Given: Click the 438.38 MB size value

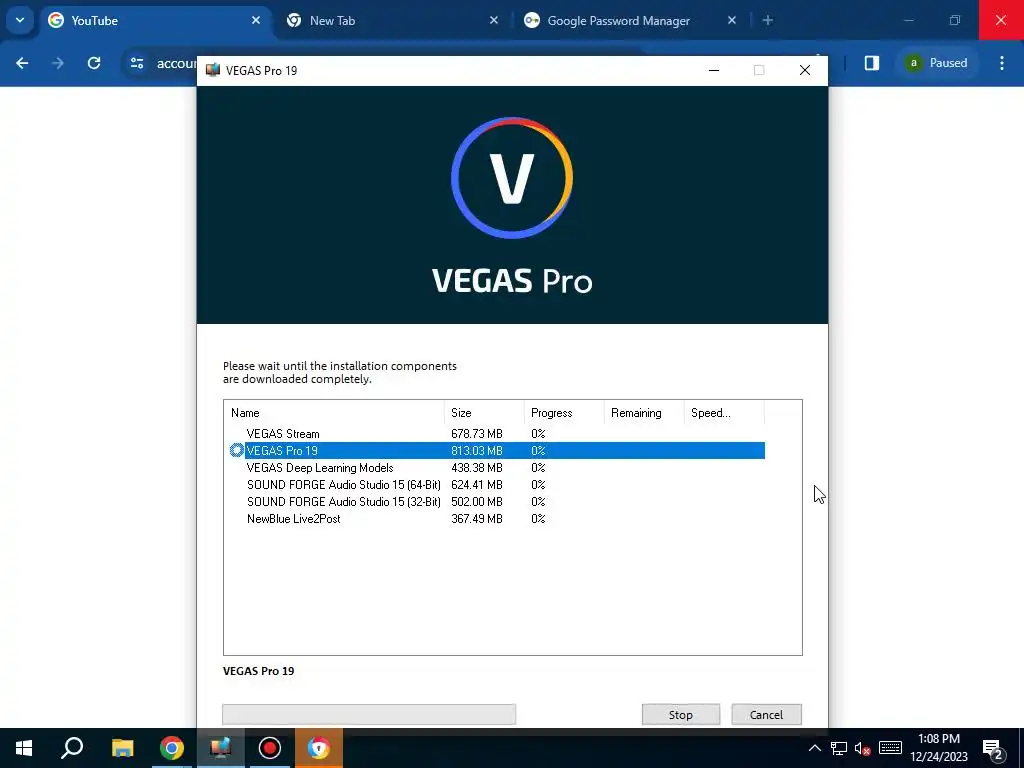Looking at the screenshot, I should tap(477, 468).
